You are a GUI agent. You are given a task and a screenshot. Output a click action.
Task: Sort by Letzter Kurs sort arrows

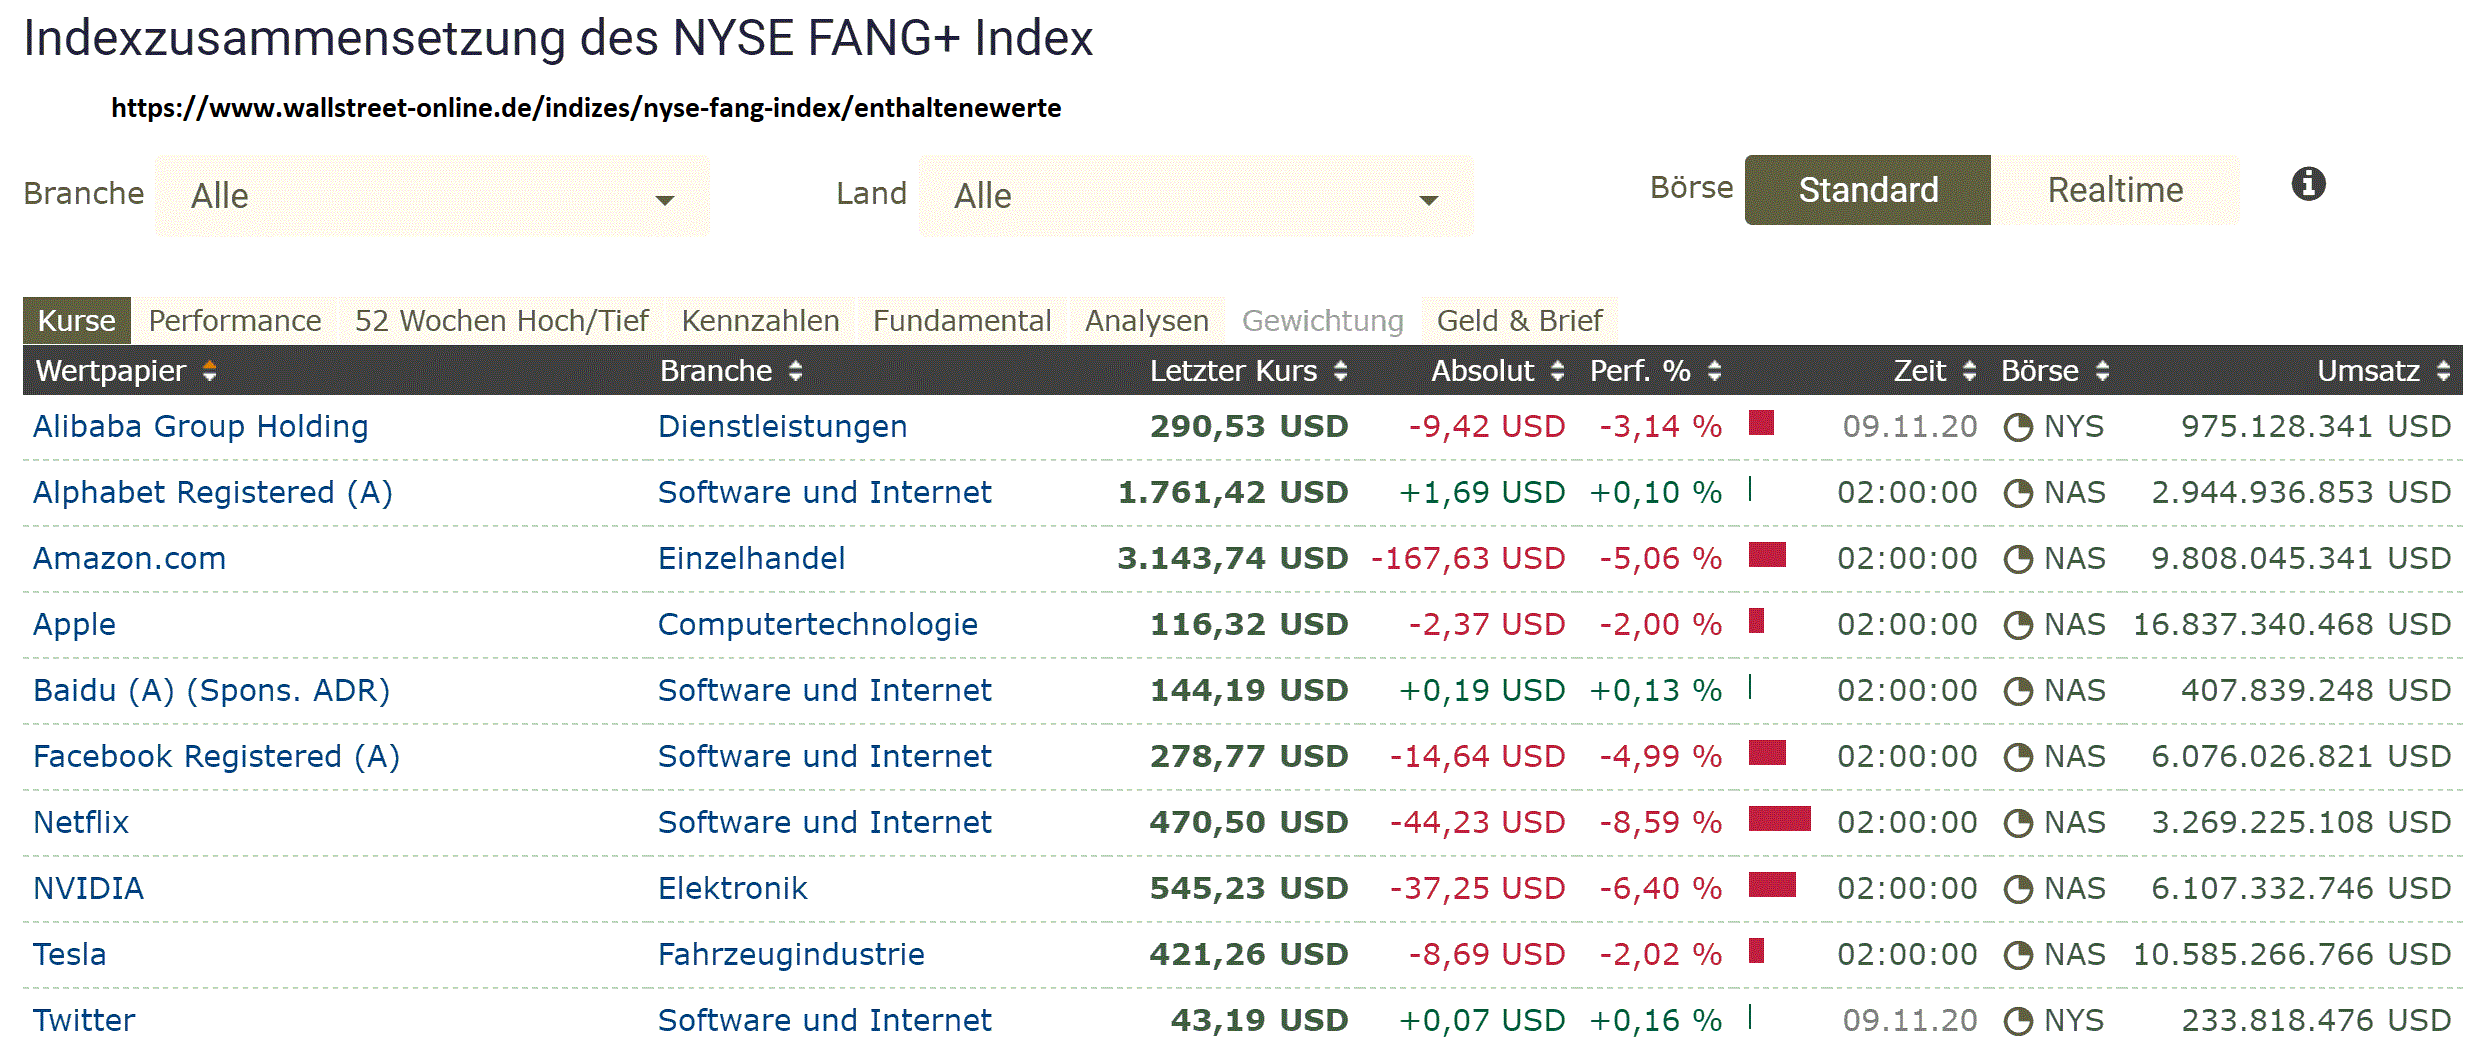pos(1340,372)
